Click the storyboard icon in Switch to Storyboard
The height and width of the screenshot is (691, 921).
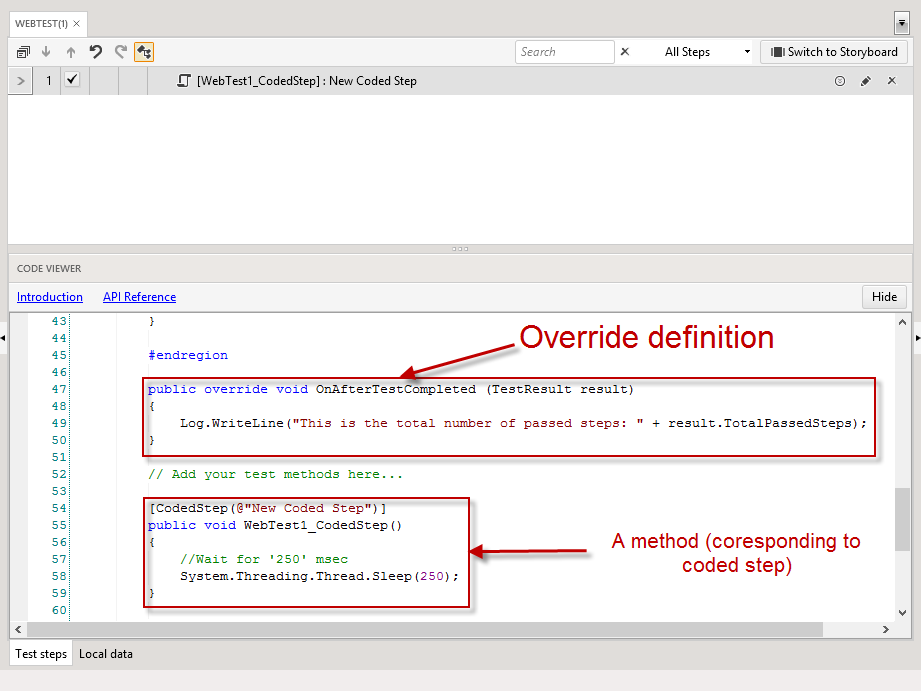[777, 52]
